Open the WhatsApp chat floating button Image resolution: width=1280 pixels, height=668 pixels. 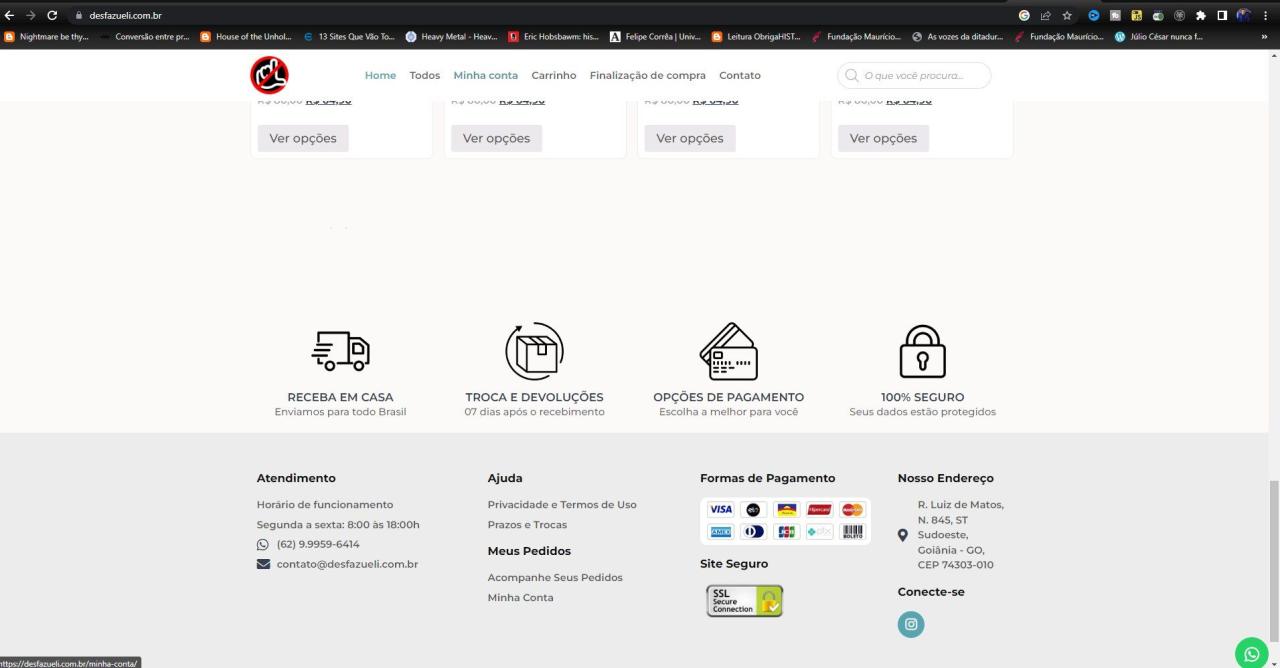(x=1251, y=653)
